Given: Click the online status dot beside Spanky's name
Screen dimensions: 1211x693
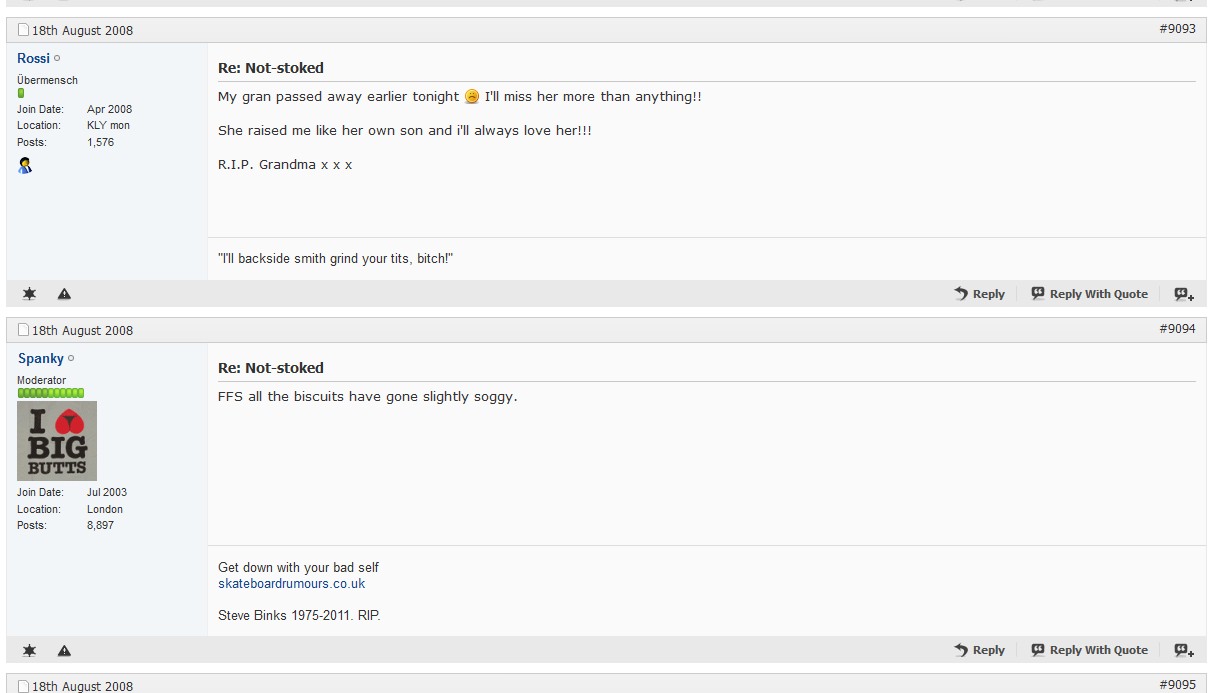Looking at the screenshot, I should tap(71, 359).
